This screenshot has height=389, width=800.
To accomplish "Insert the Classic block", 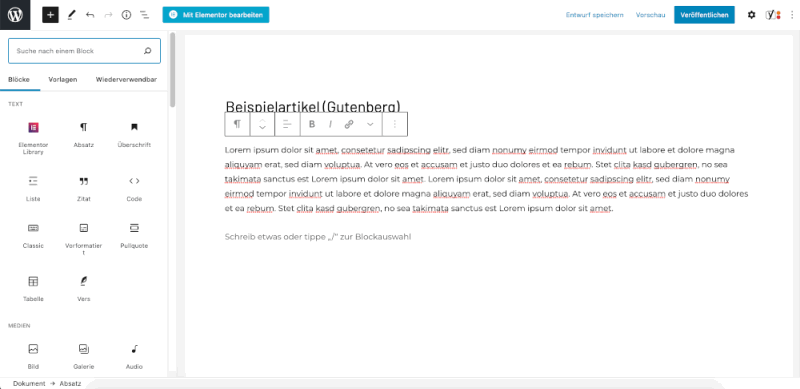I will pos(33,236).
